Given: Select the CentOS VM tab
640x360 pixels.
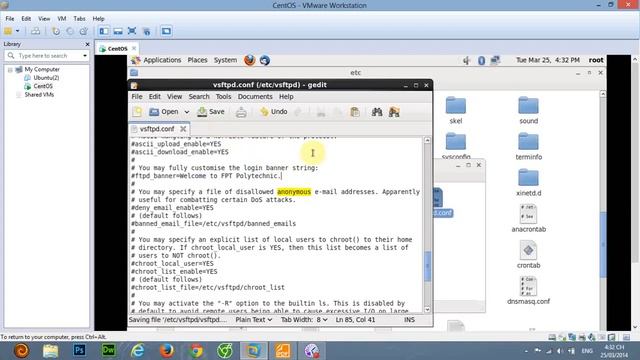Looking at the screenshot, I should 117,49.
